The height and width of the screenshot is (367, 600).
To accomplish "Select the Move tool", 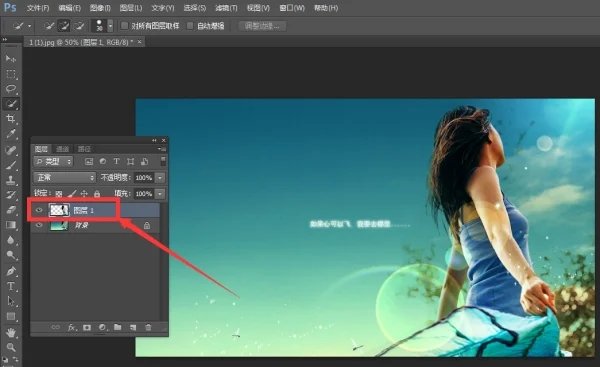I will tap(11, 59).
